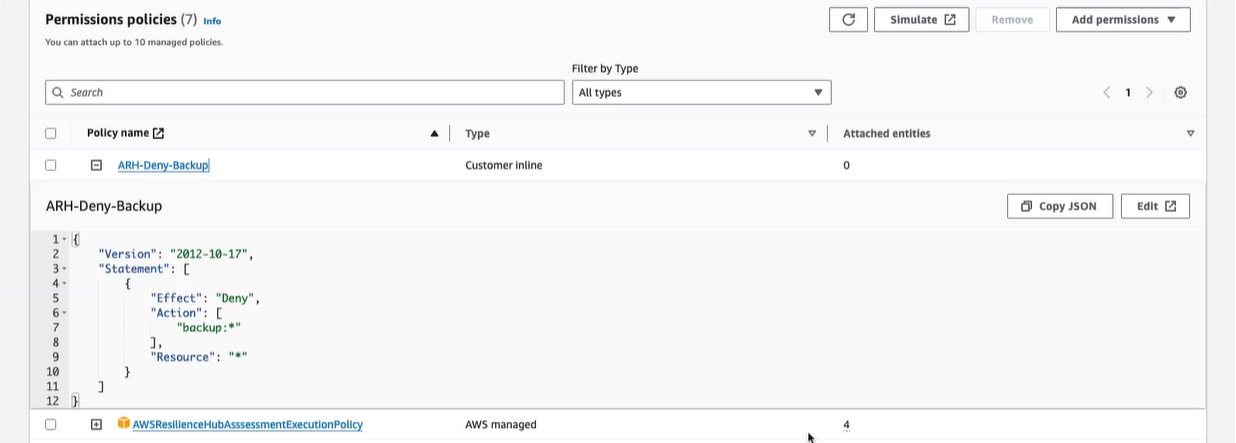Image resolution: width=1236 pixels, height=443 pixels.
Task: Click the "Version": "2012-10-17" line
Action: point(176,254)
